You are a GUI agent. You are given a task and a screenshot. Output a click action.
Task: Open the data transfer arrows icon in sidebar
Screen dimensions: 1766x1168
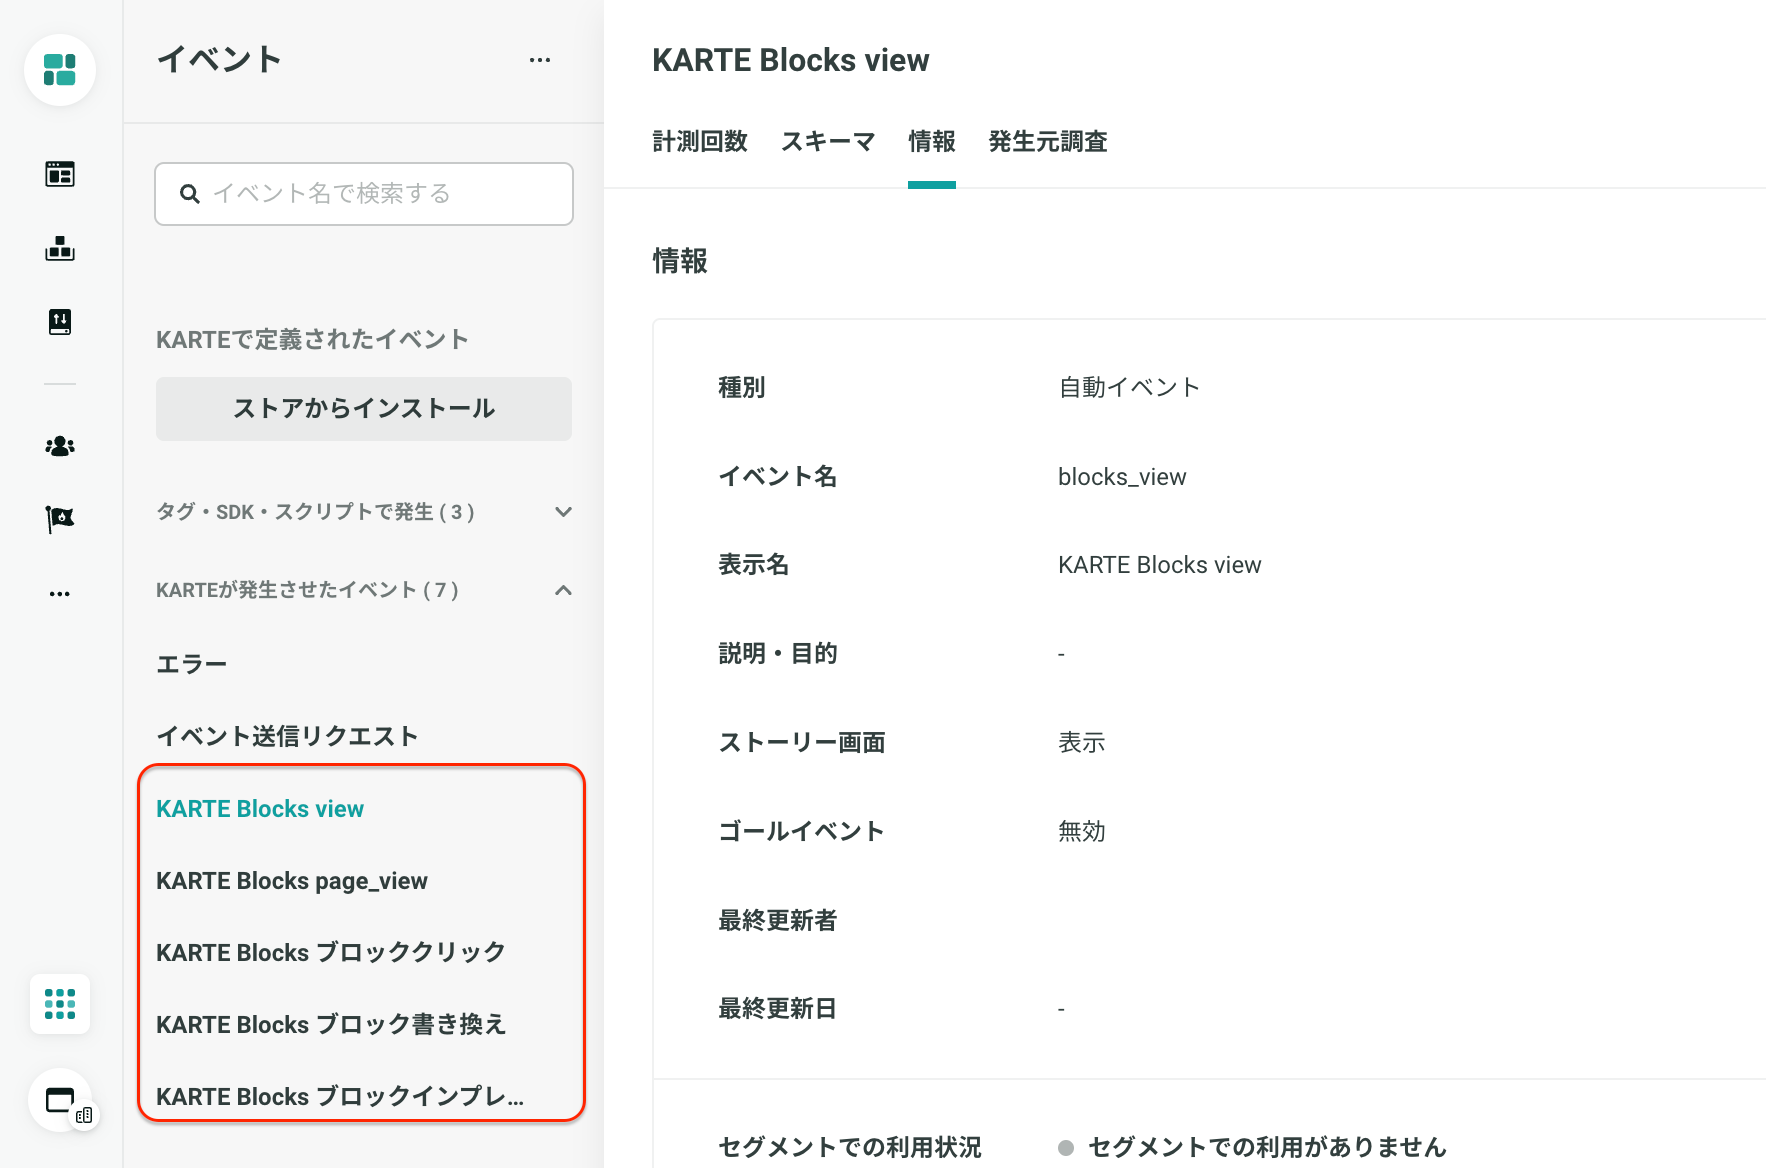(x=60, y=322)
